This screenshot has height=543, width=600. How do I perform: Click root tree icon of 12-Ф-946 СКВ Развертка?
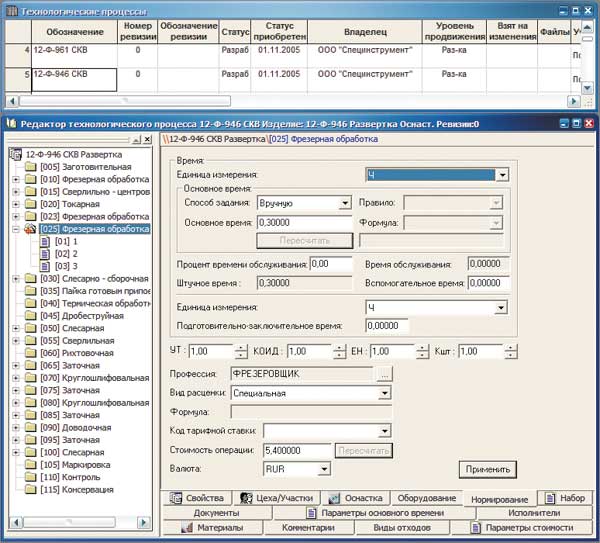(15, 154)
